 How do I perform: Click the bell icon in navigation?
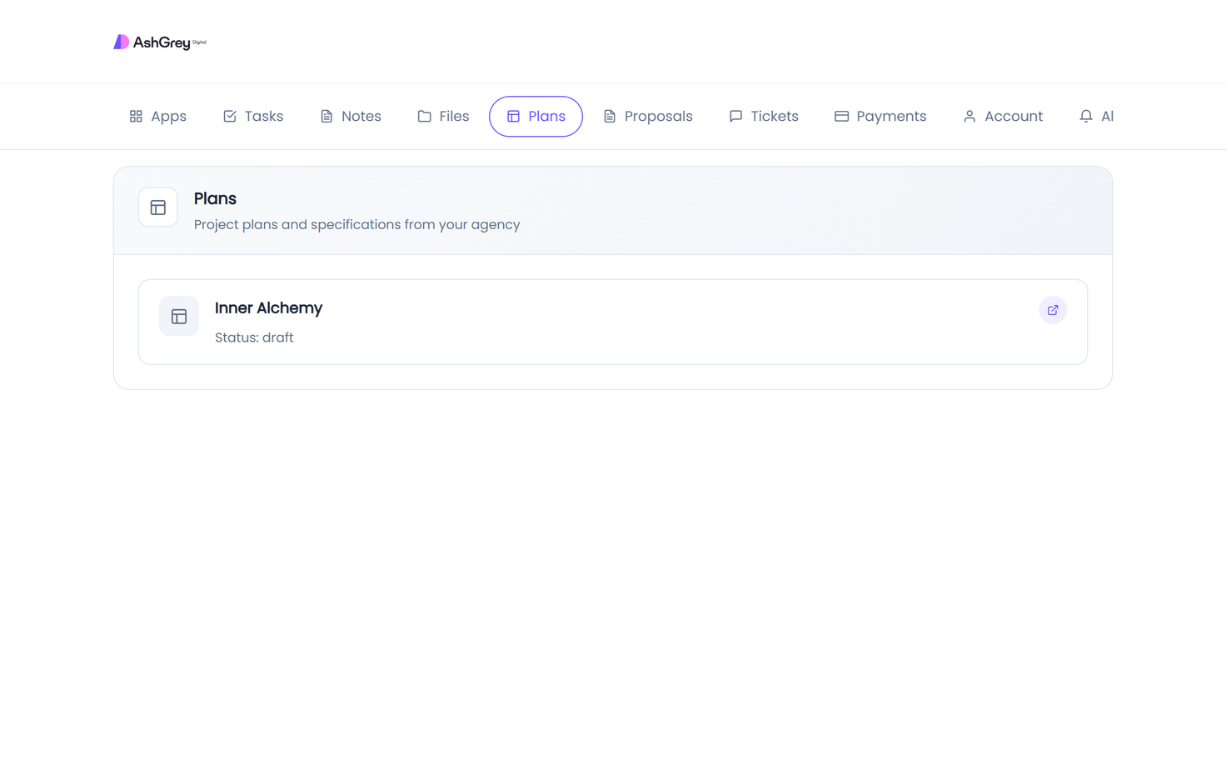click(1086, 117)
